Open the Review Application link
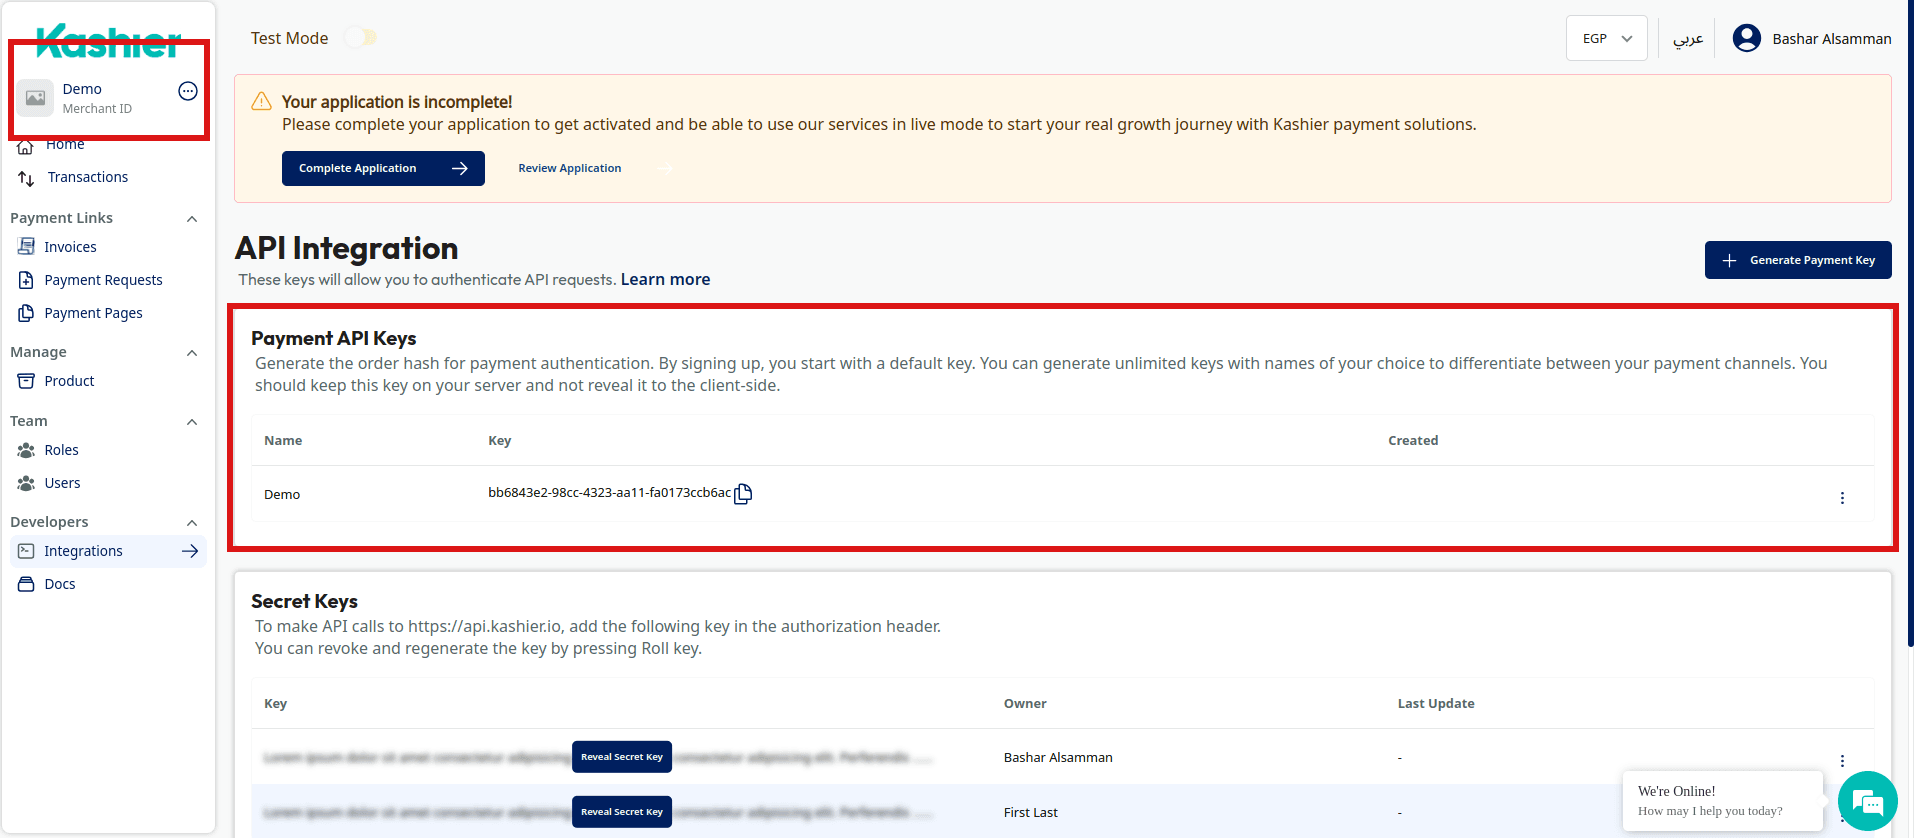 click(x=570, y=168)
